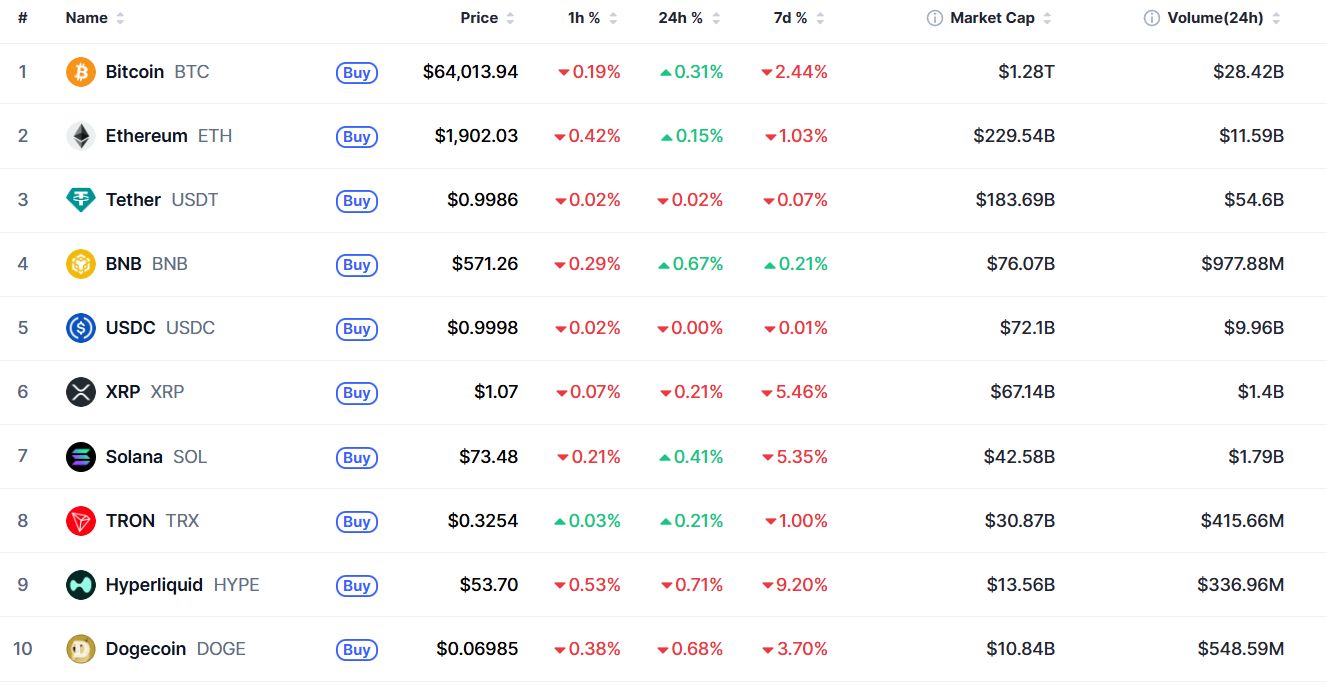
Task: Open the Market Cap info icon
Action: (x=935, y=18)
